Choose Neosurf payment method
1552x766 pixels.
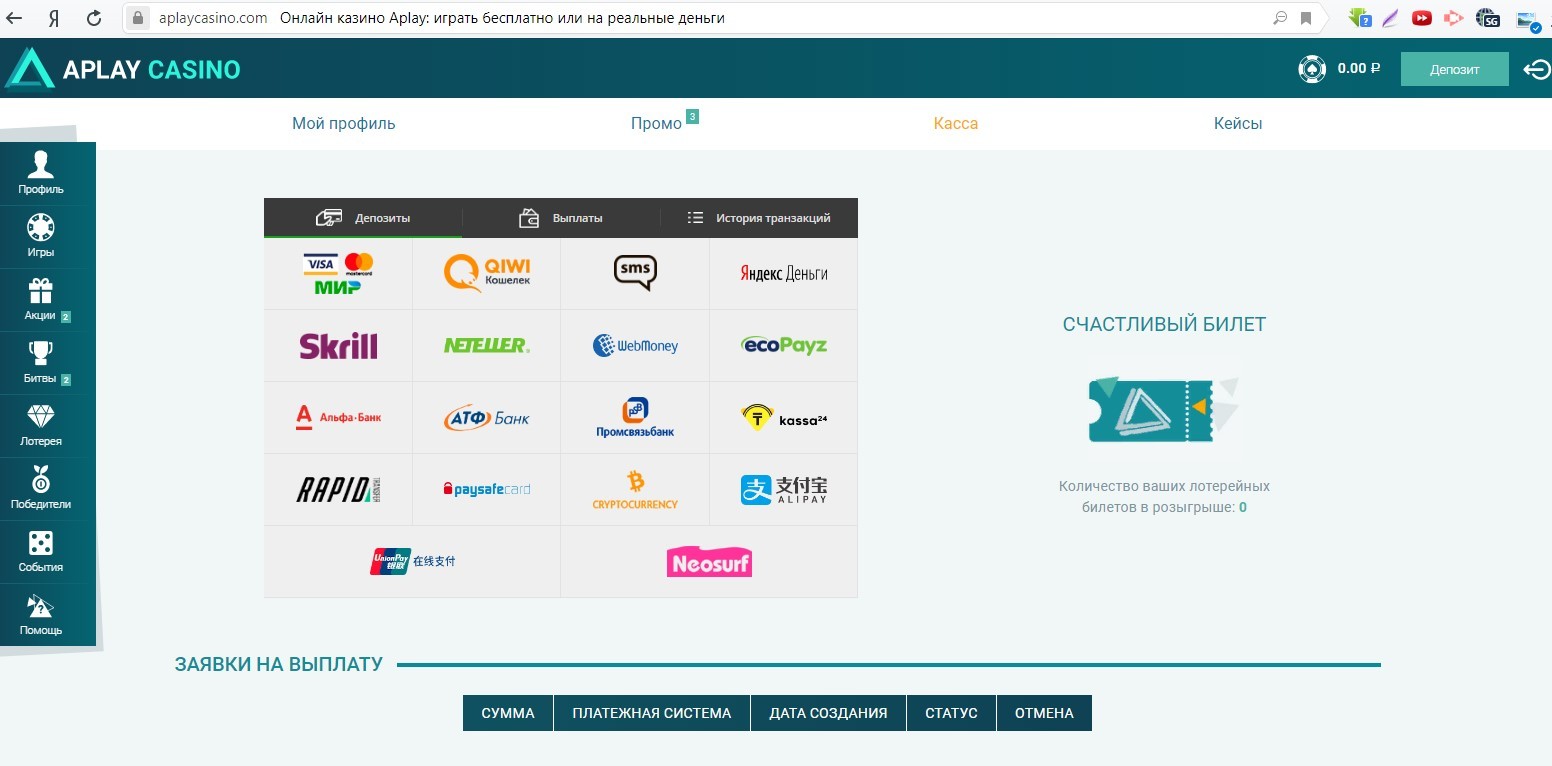click(709, 562)
